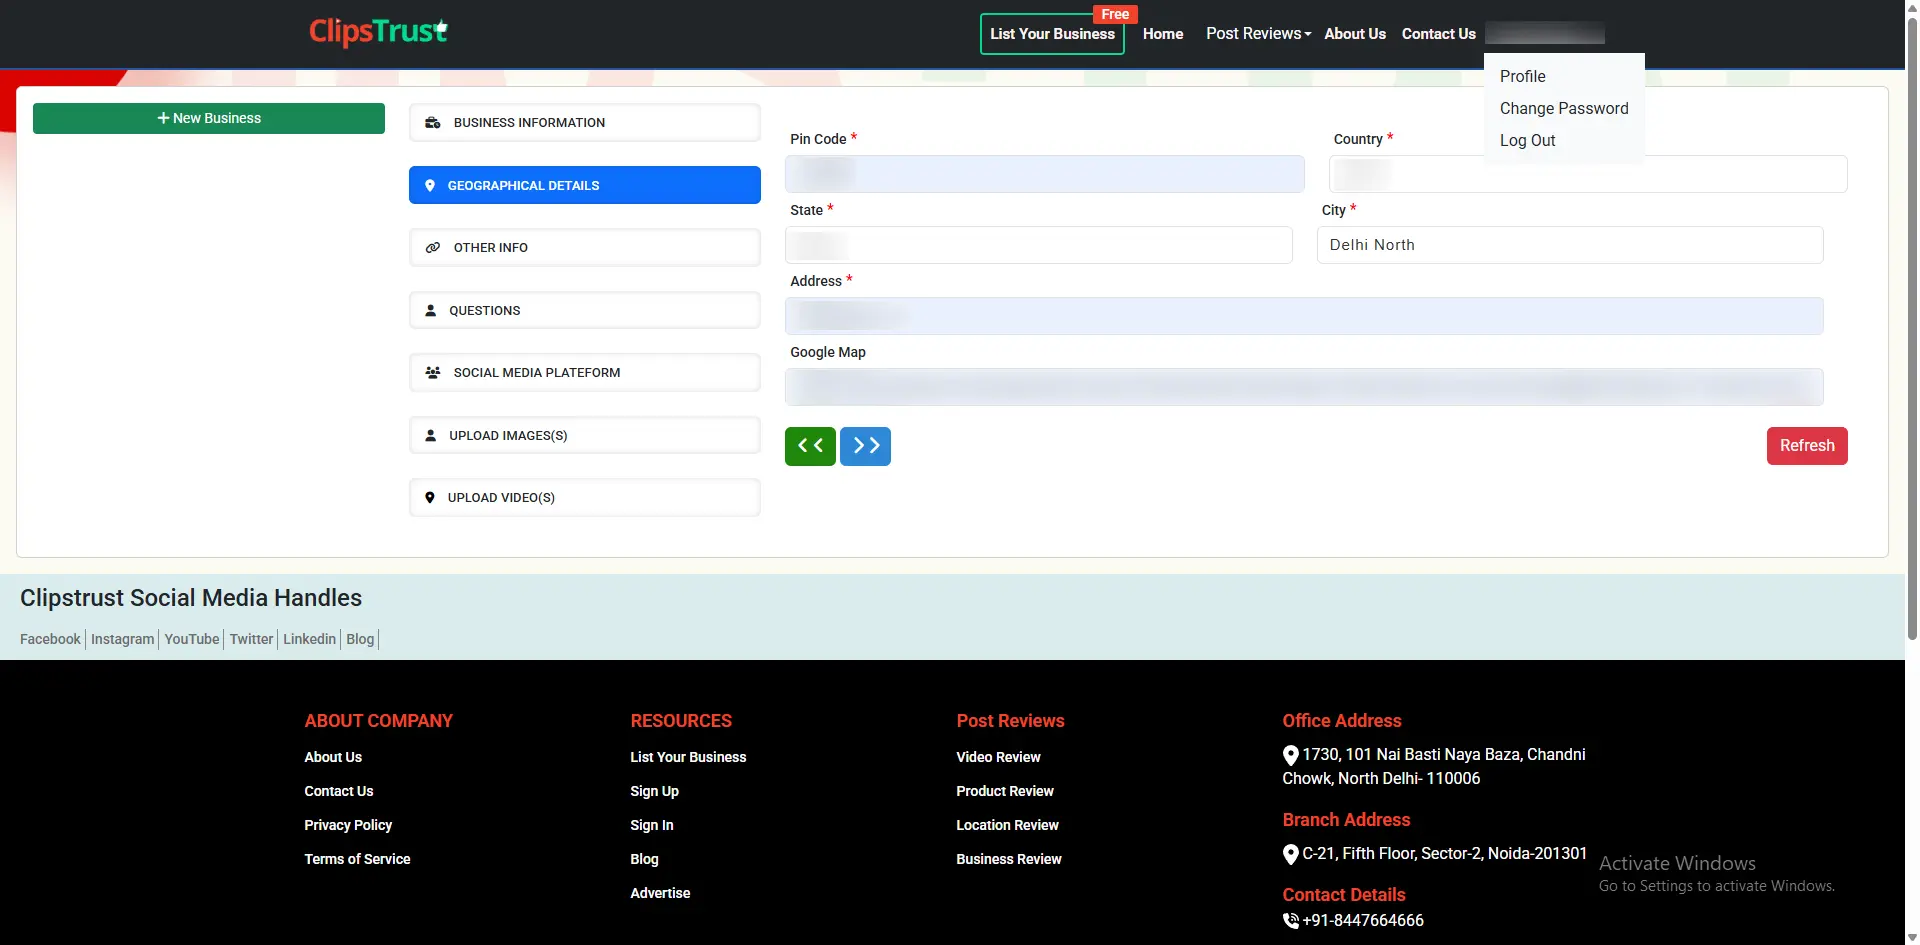Click the person icon beside Upload Image(s)
The height and width of the screenshot is (945, 1920).
point(431,435)
